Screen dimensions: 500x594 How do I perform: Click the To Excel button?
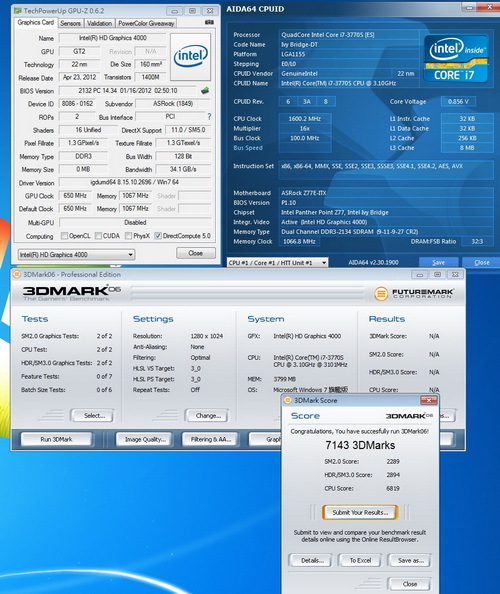pyautogui.click(x=360, y=560)
